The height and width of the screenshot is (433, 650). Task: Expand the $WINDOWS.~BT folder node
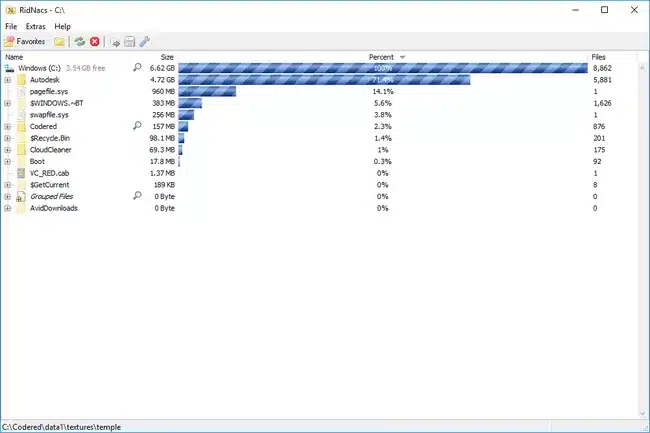click(8, 103)
